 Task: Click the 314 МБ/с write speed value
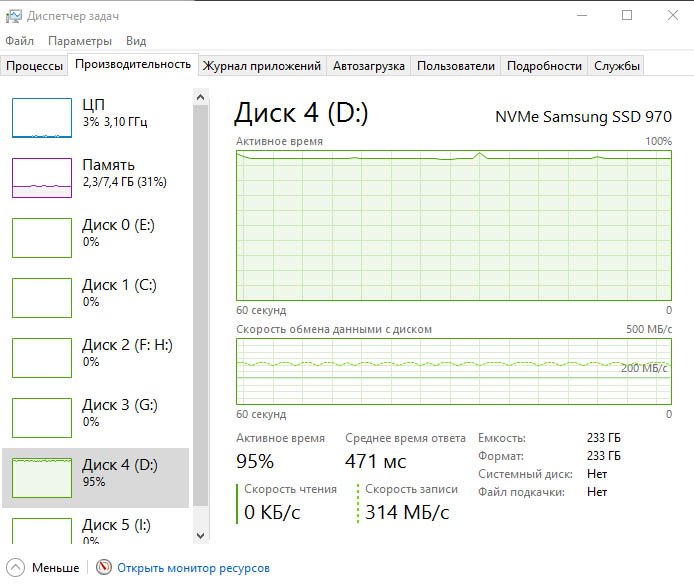coord(407,513)
